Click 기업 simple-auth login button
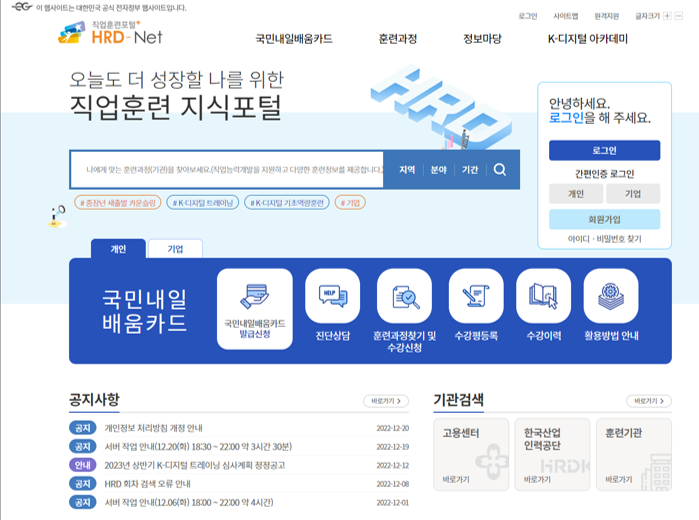 (x=633, y=194)
